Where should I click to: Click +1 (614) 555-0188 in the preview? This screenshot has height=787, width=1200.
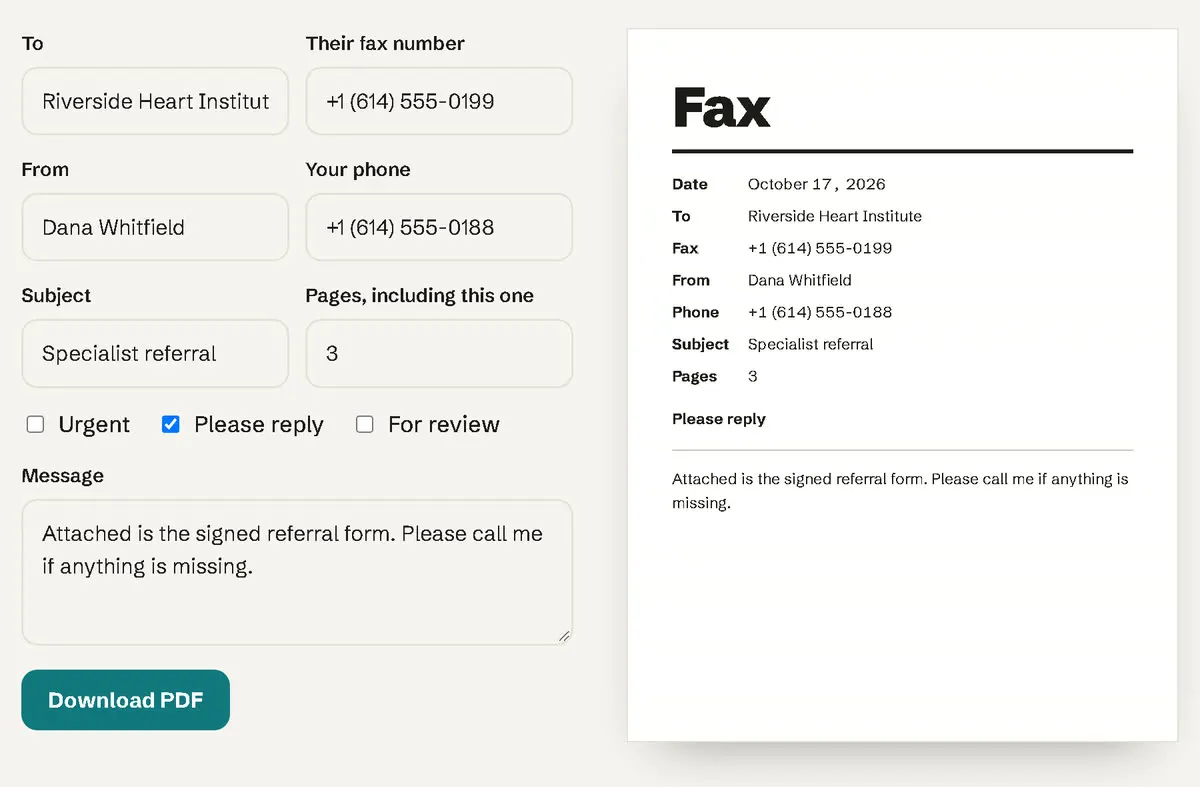point(820,312)
